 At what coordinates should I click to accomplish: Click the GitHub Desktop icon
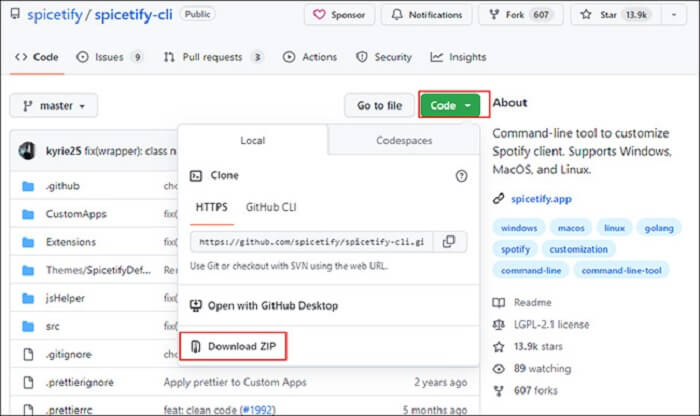[196, 306]
